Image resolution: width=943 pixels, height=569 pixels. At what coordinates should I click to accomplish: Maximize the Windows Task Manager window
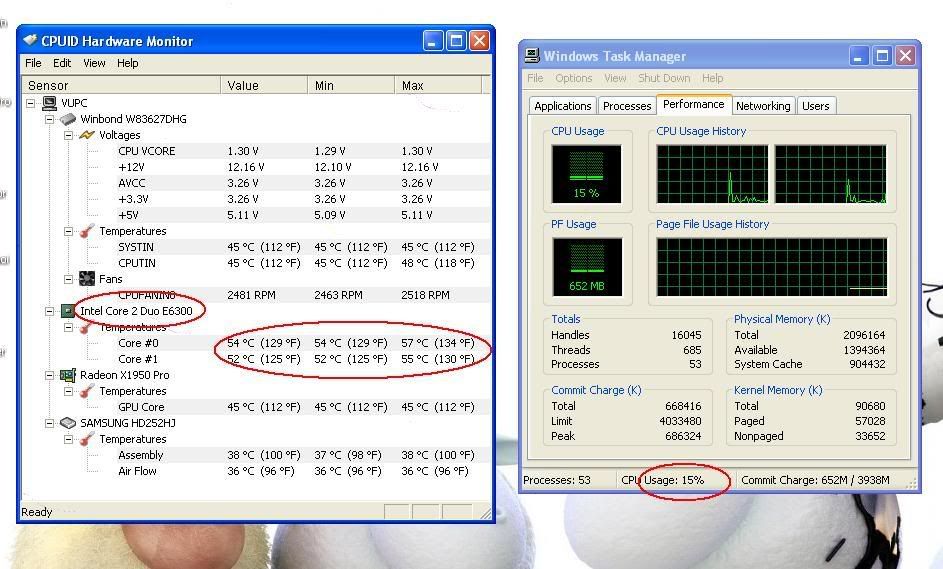[x=882, y=56]
